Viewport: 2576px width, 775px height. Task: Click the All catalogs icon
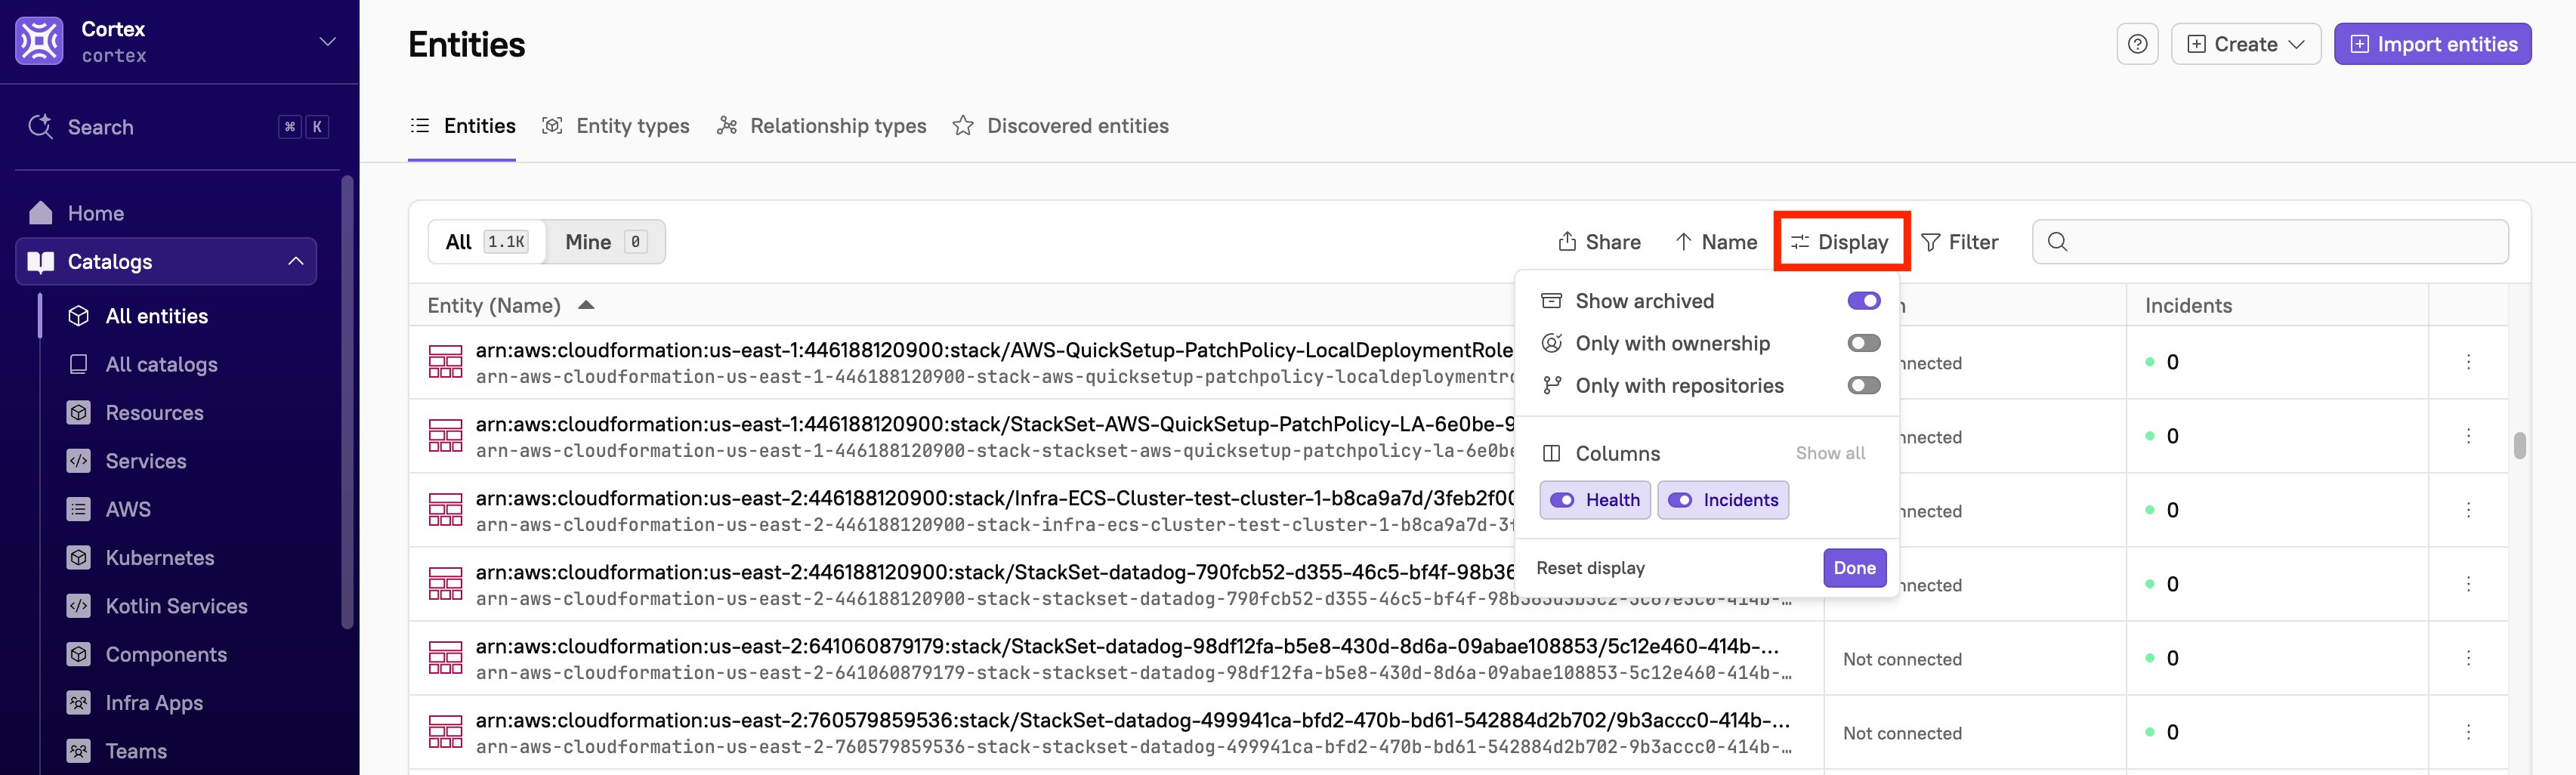(x=79, y=364)
